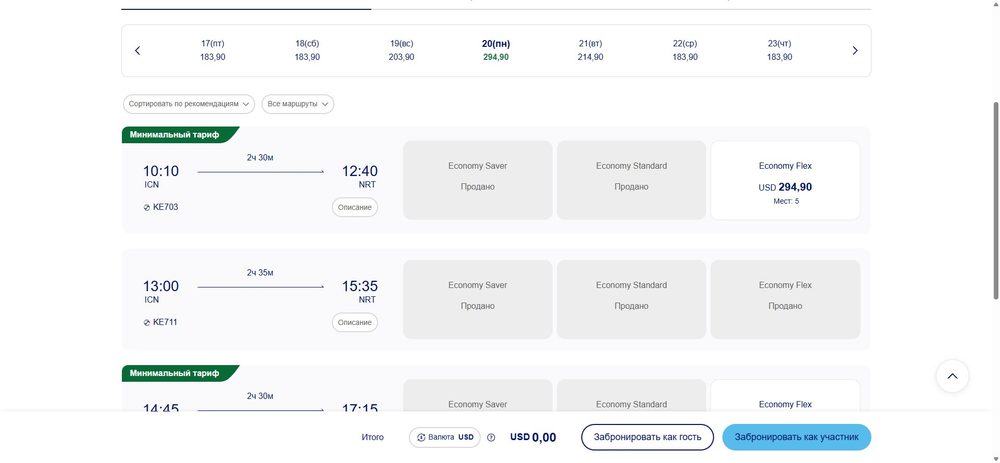Select date 19(вс) for 203,90

tap(402, 50)
